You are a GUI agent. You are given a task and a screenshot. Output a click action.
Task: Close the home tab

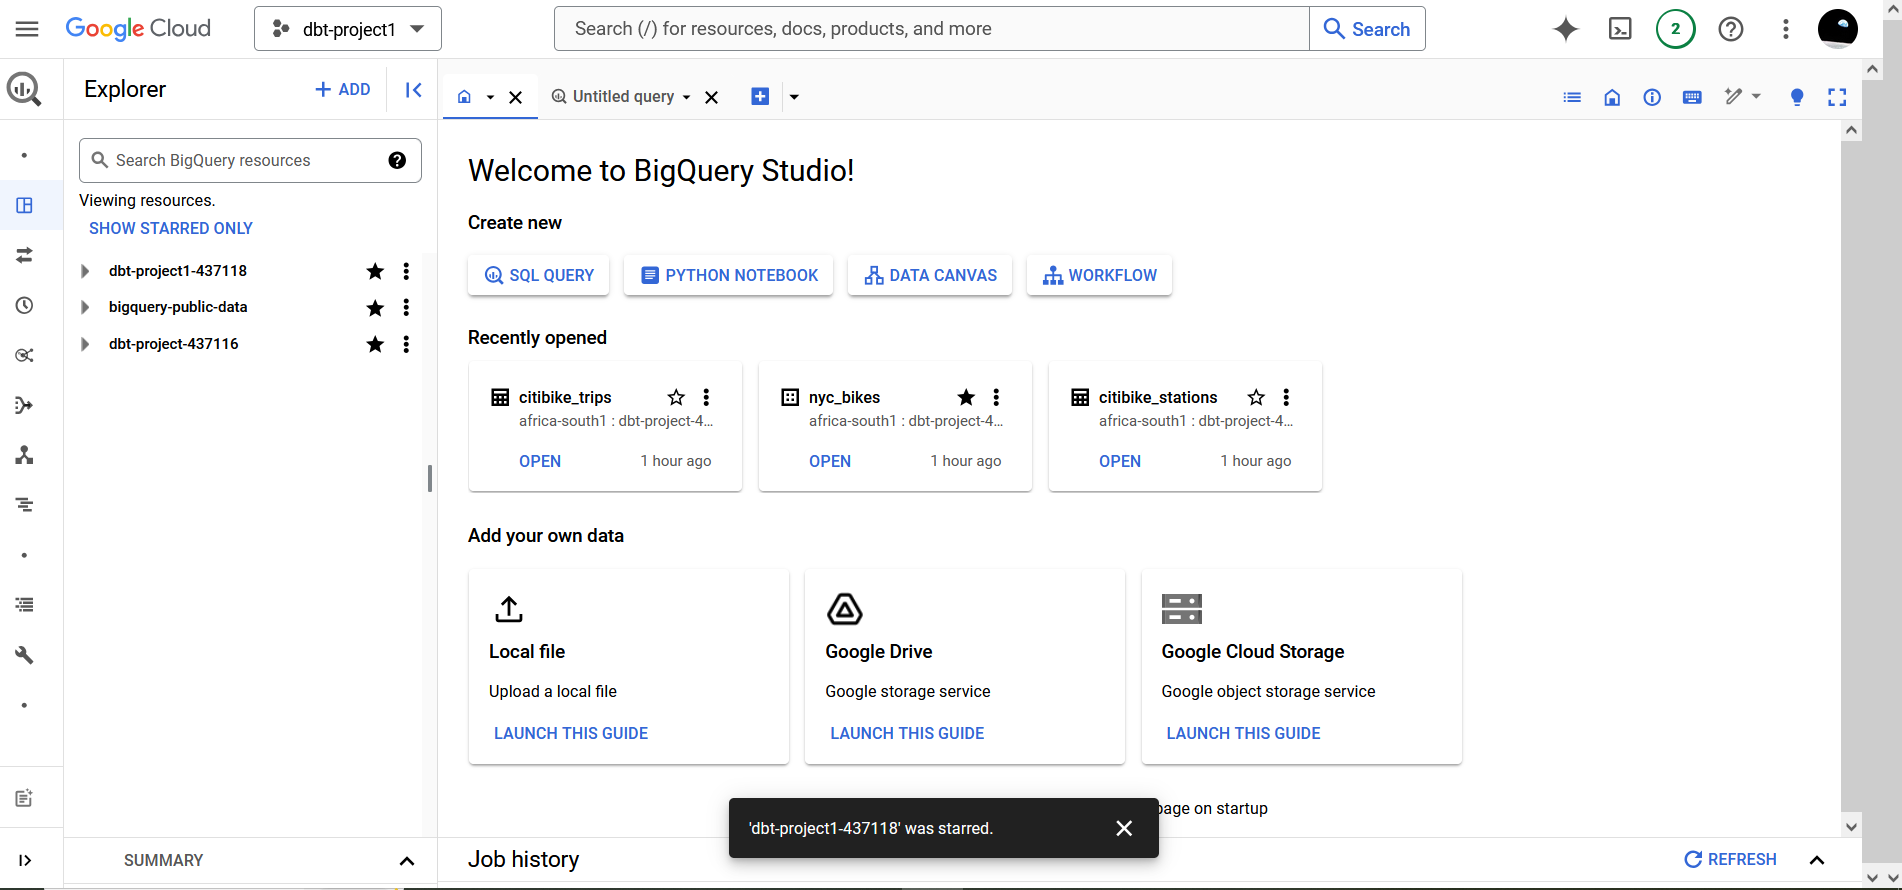(516, 97)
